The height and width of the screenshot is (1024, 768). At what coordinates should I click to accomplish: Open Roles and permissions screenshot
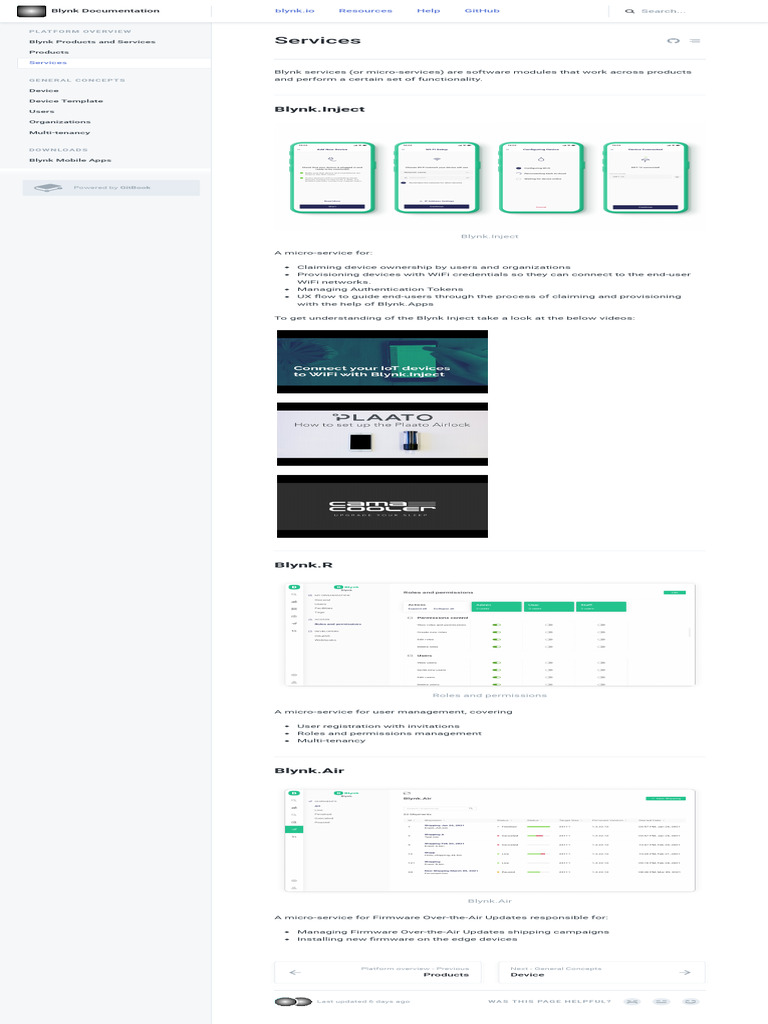[490, 635]
